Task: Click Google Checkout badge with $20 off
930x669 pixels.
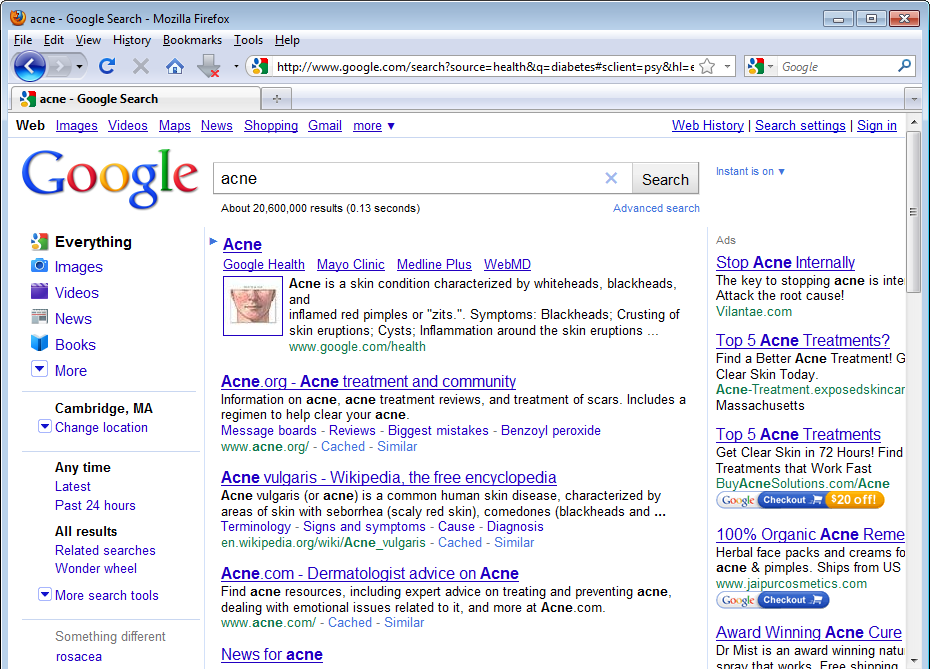Action: point(800,500)
